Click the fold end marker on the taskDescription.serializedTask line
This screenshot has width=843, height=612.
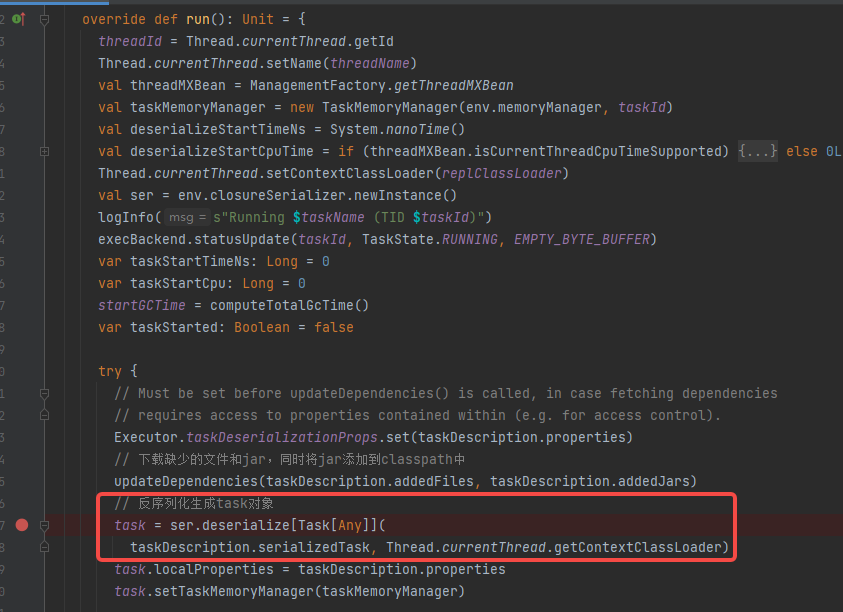(x=45, y=547)
